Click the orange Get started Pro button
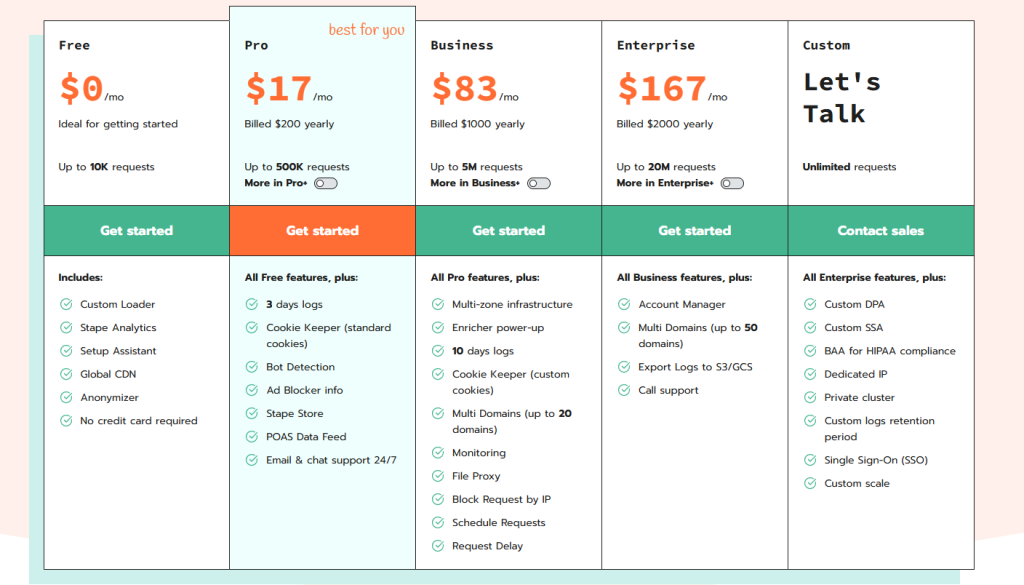Viewport: 1024px width, 585px height. coord(323,230)
